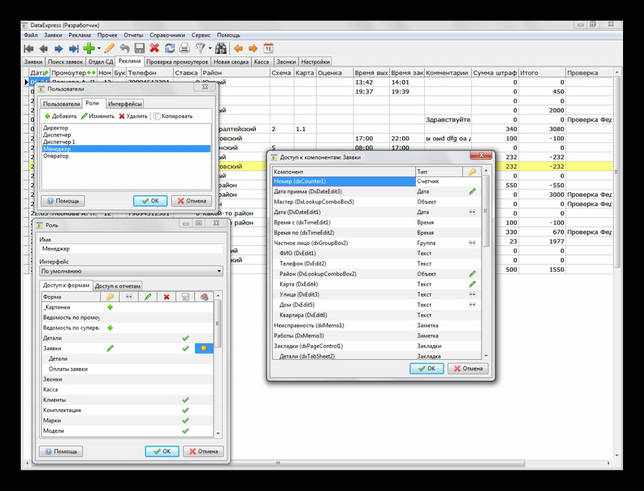Expand dropdown arrow next to filter icon

(210, 48)
